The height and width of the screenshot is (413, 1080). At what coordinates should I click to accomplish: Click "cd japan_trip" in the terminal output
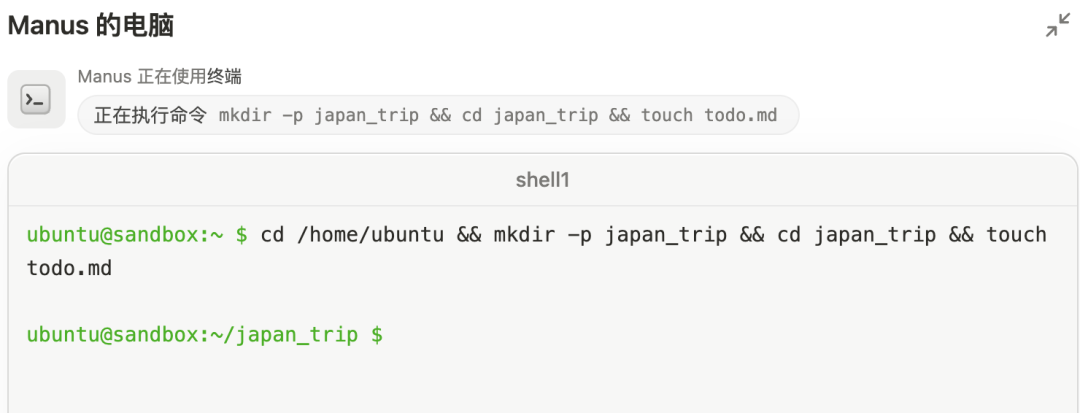point(857,235)
